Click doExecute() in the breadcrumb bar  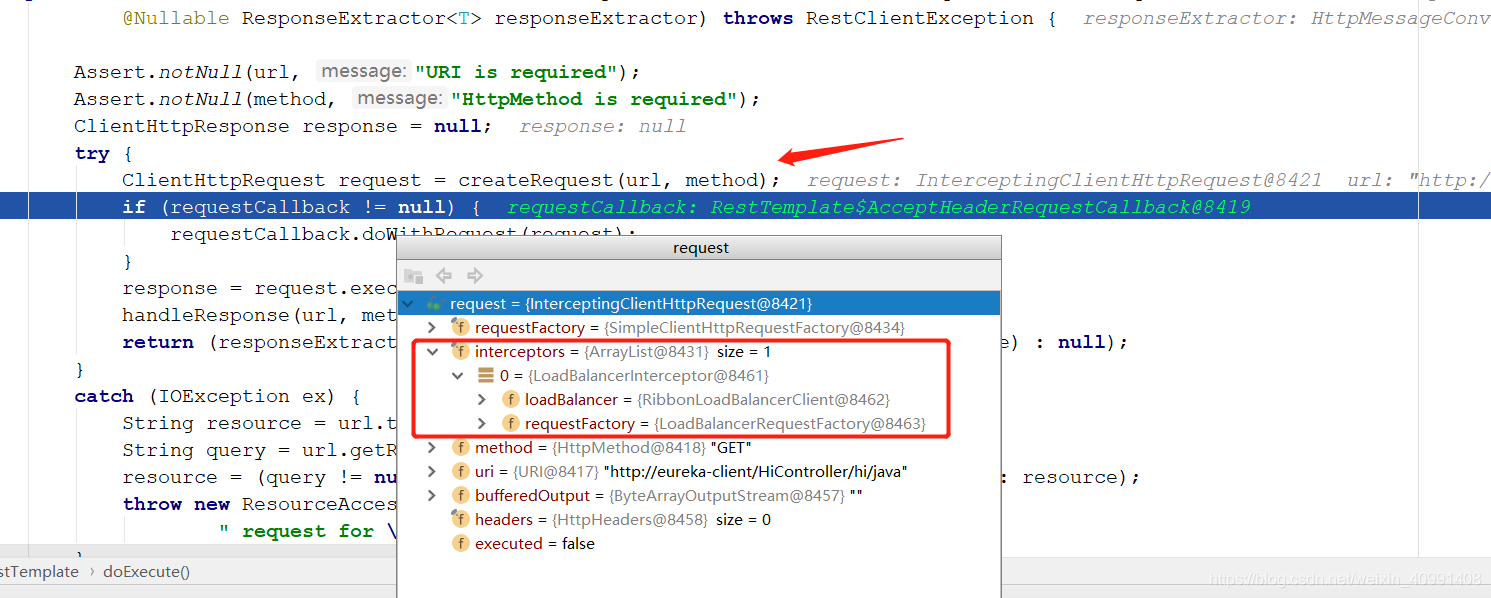pos(146,572)
